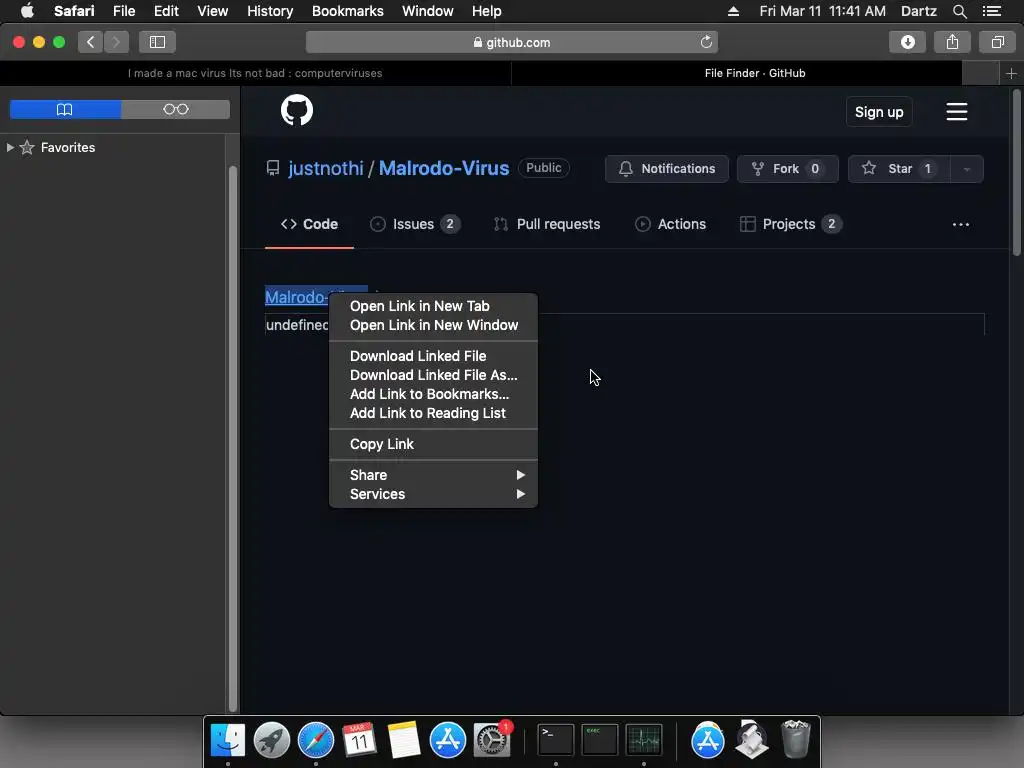
Task: Open Notification Center list icon
Action: point(992,11)
